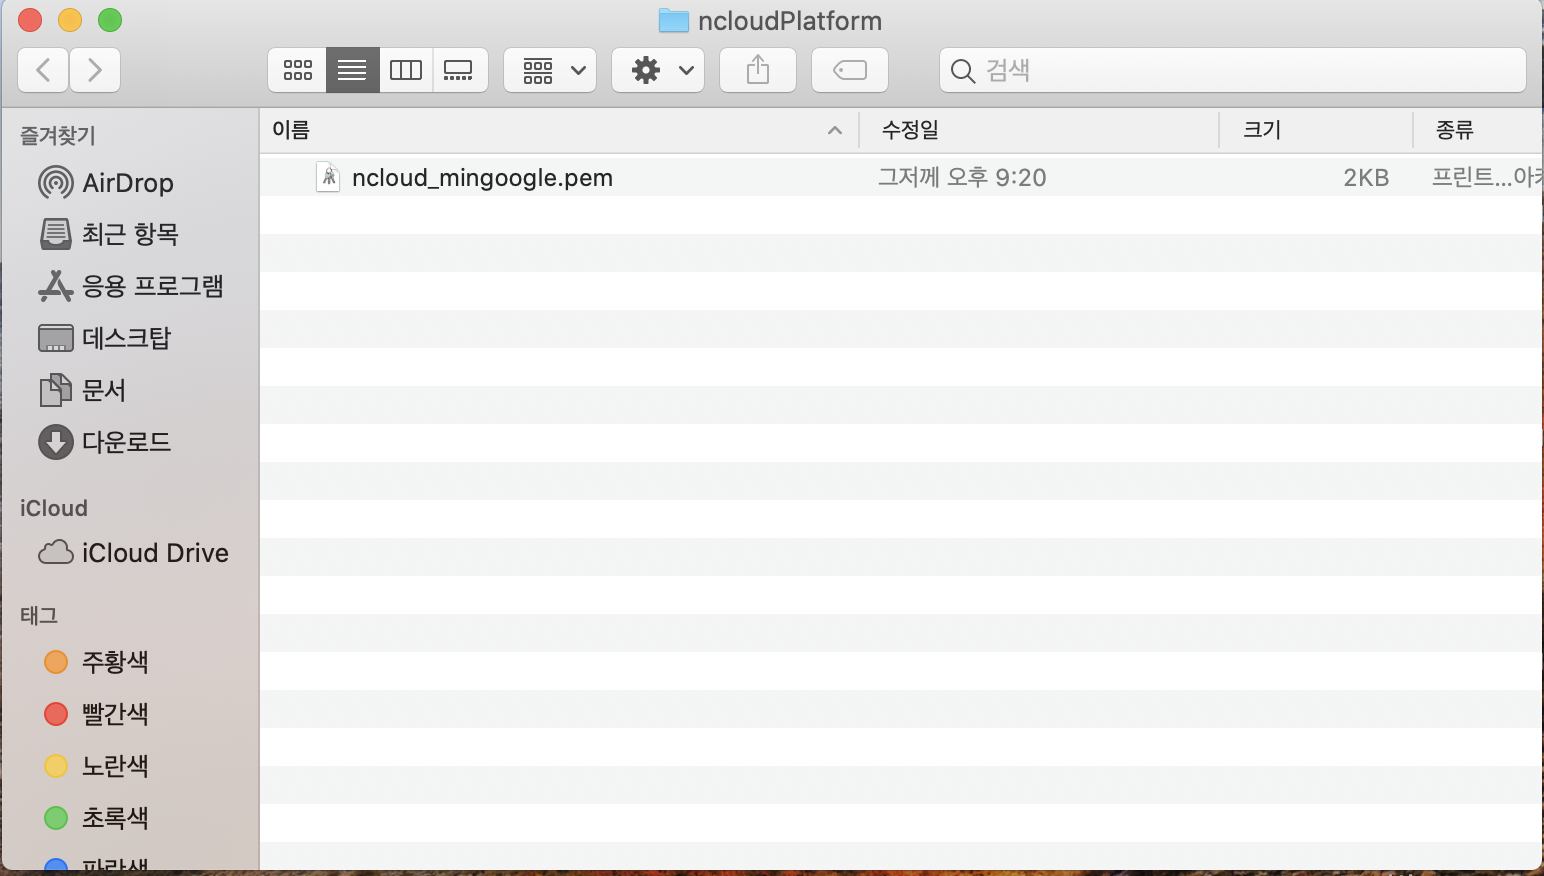Sort by the 수정일 column header
Image resolution: width=1544 pixels, height=876 pixels.
tap(1039, 130)
